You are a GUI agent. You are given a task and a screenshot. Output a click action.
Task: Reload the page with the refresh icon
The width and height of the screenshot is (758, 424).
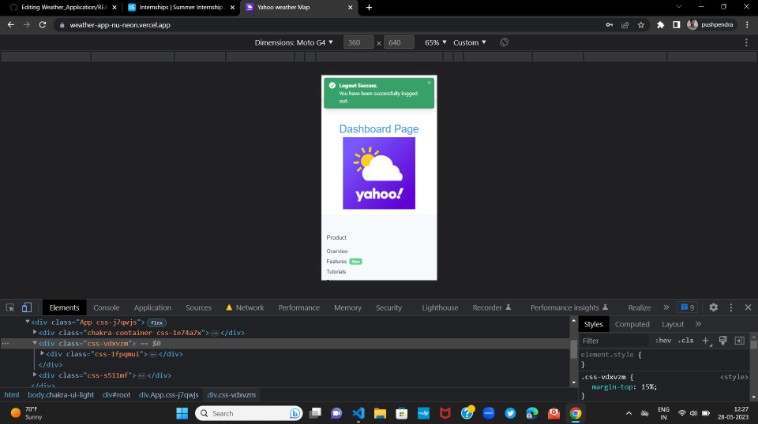click(43, 24)
